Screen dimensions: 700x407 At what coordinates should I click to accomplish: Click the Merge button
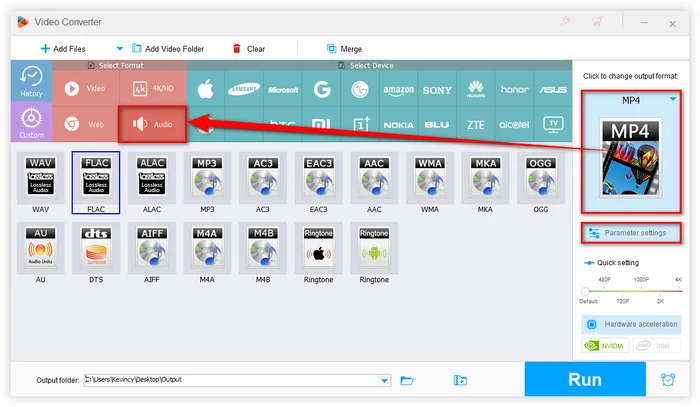344,49
